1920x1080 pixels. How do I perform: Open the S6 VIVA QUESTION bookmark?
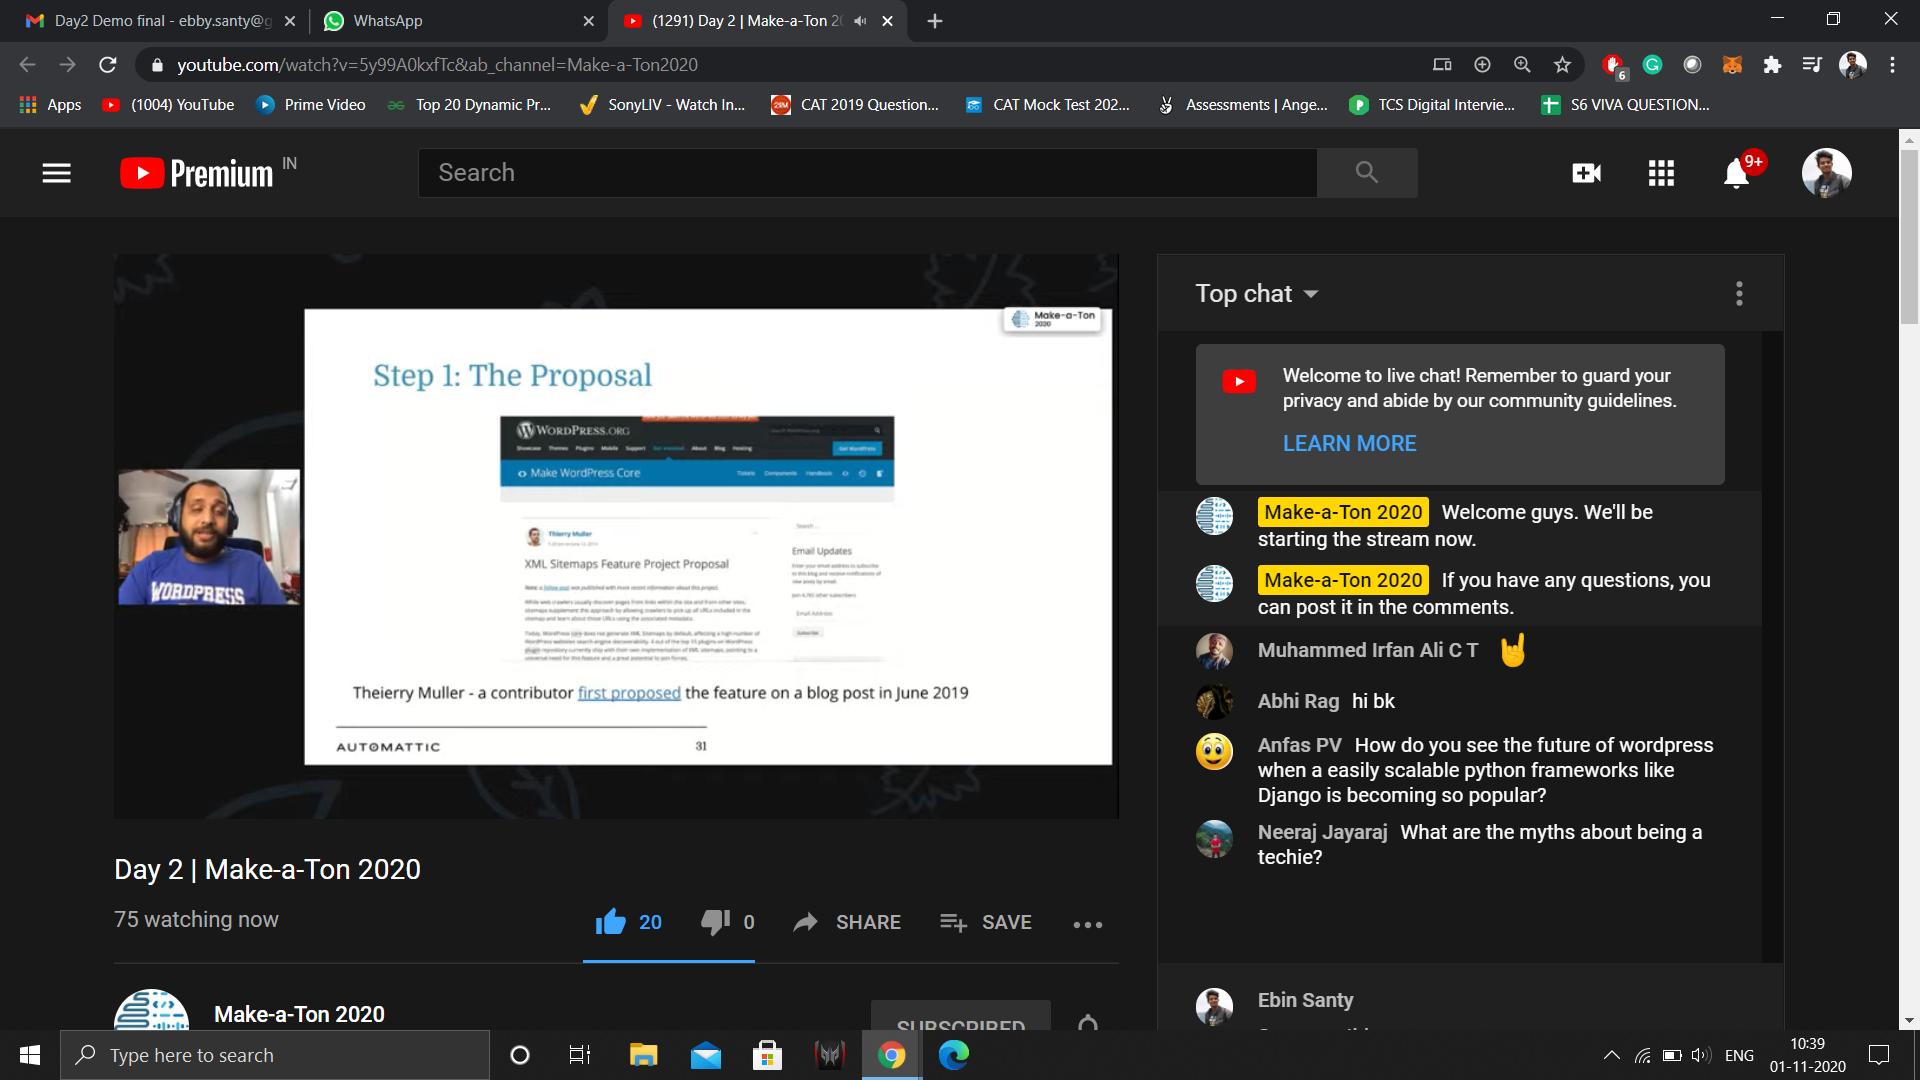(x=1625, y=105)
